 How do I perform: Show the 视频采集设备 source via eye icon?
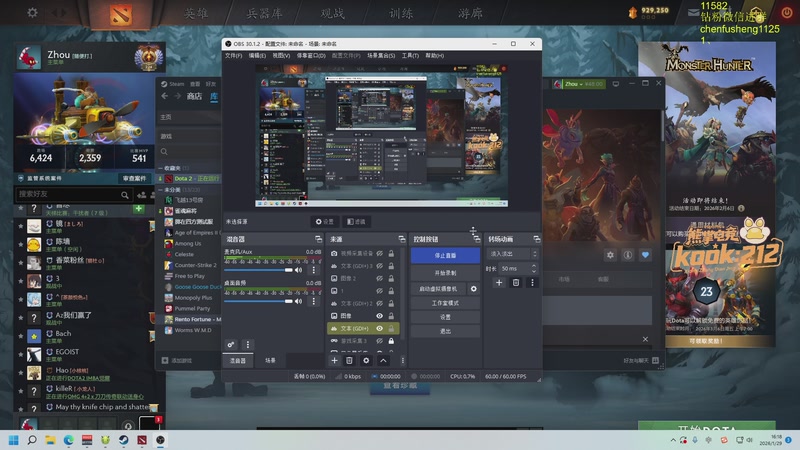click(x=380, y=253)
